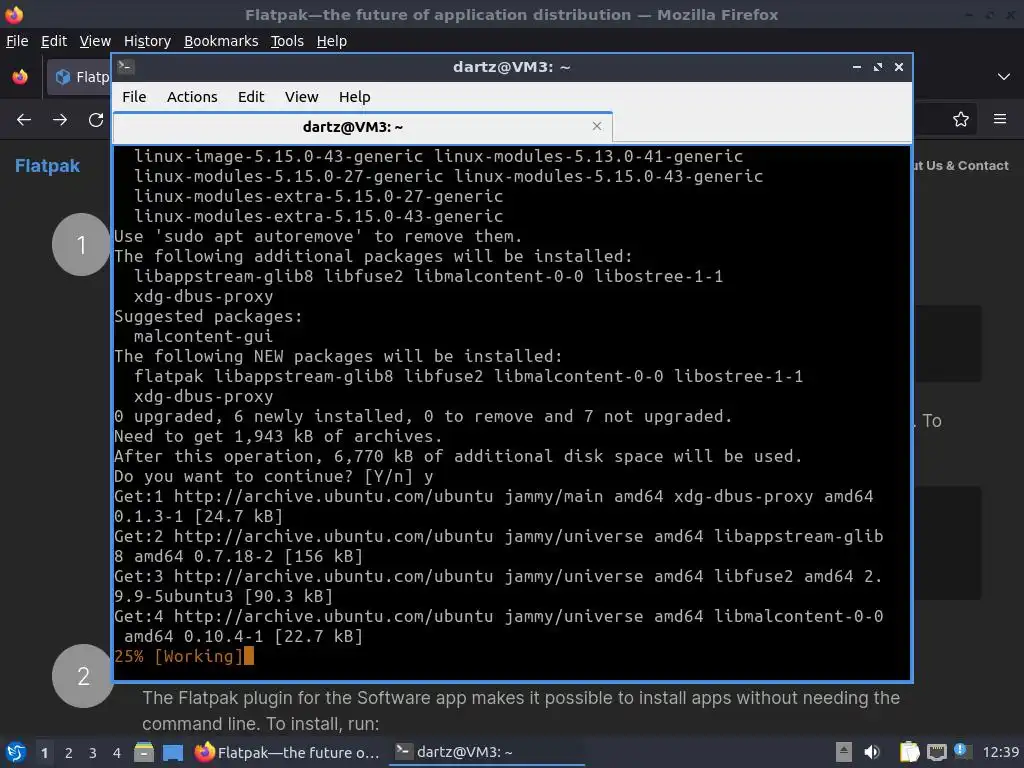The image size is (1024, 768).
Task: Open the file manager from the taskbar
Action: (144, 752)
